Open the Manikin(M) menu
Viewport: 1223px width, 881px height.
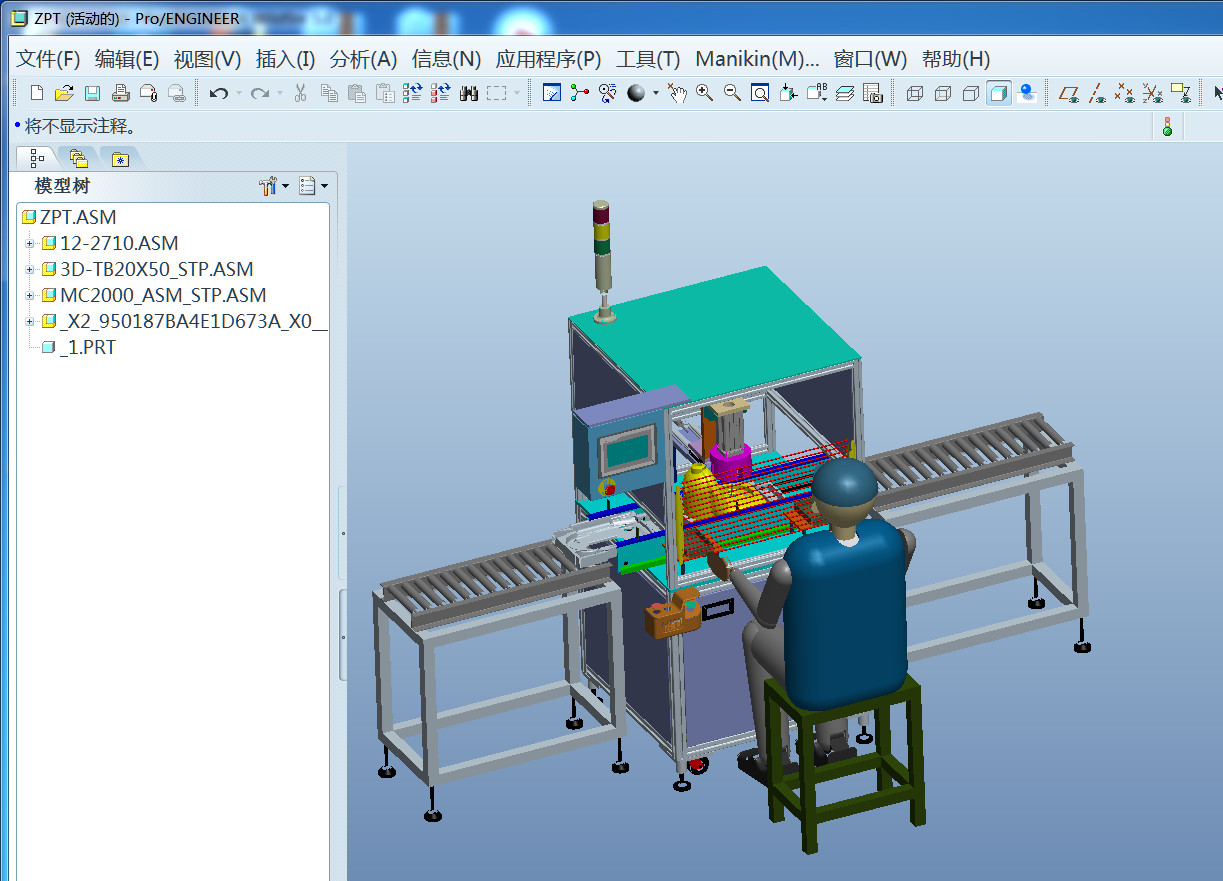click(x=756, y=59)
